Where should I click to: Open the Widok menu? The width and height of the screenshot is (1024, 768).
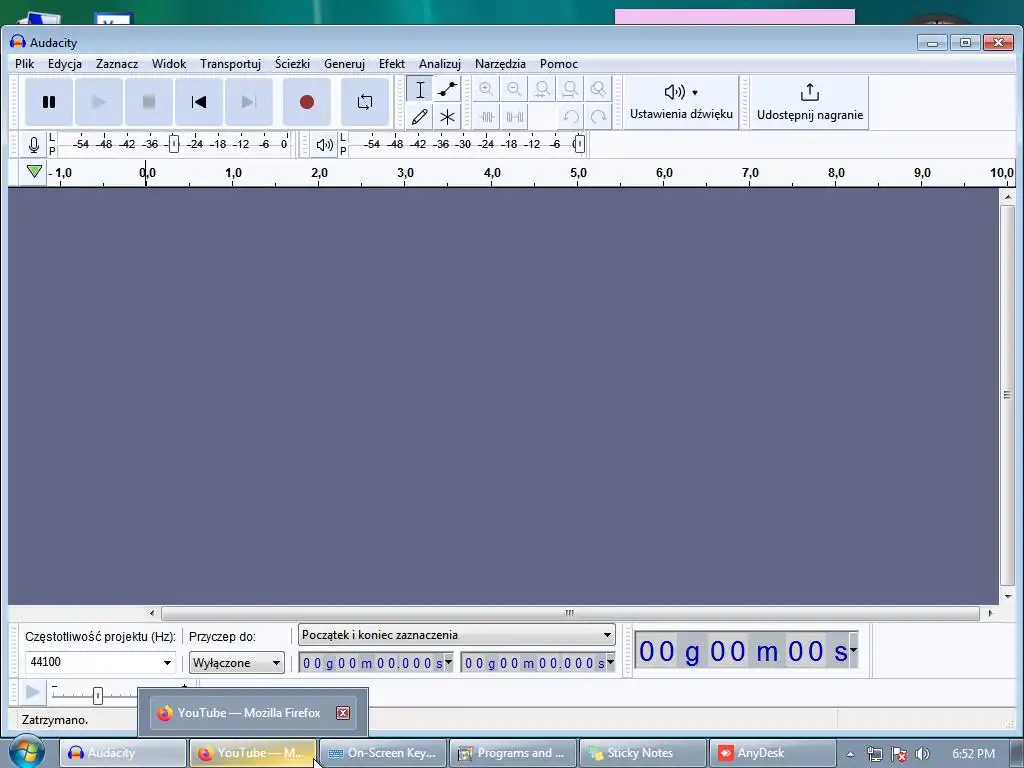pyautogui.click(x=168, y=64)
